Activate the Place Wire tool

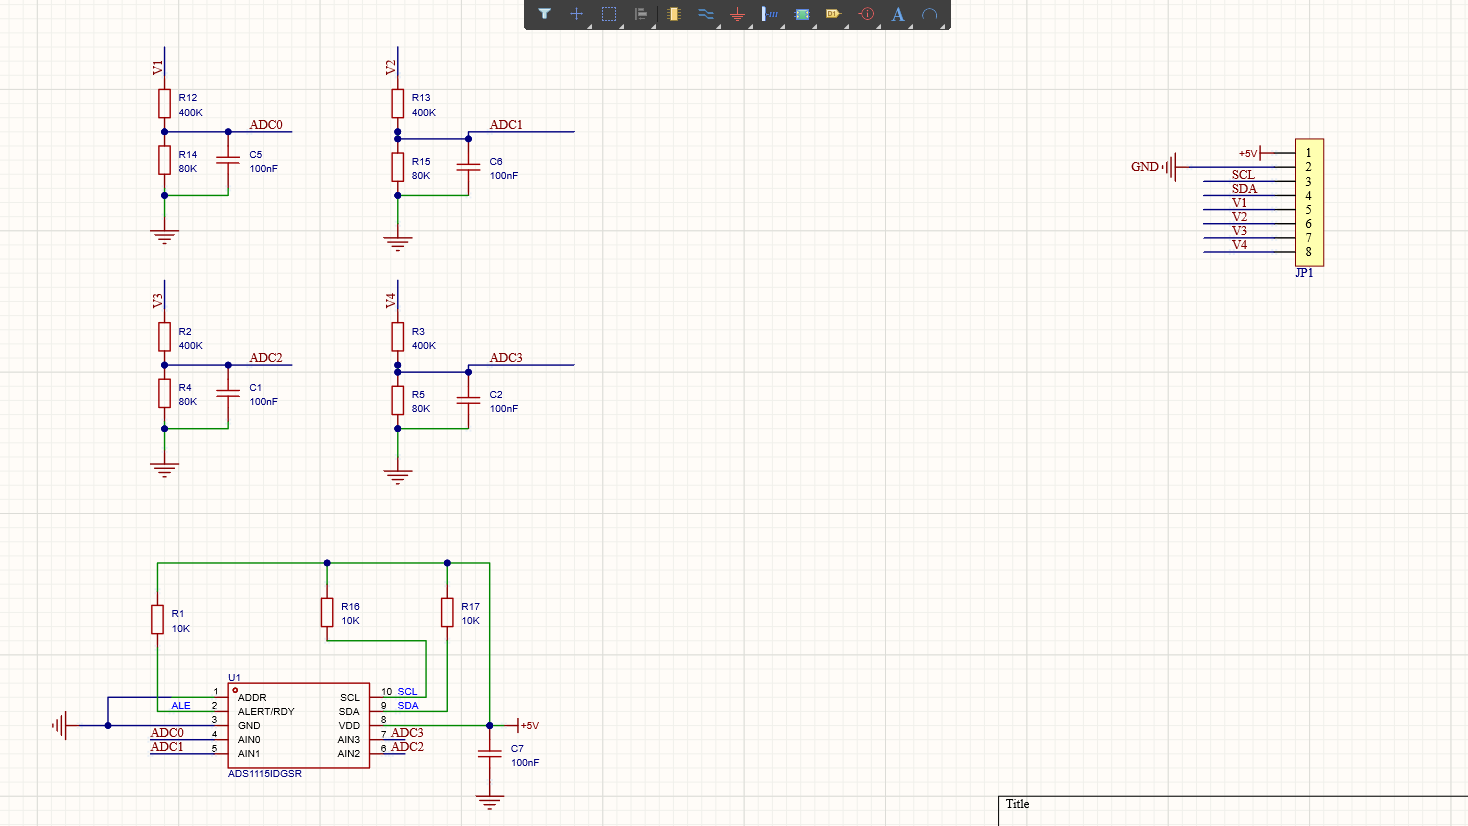click(x=705, y=14)
